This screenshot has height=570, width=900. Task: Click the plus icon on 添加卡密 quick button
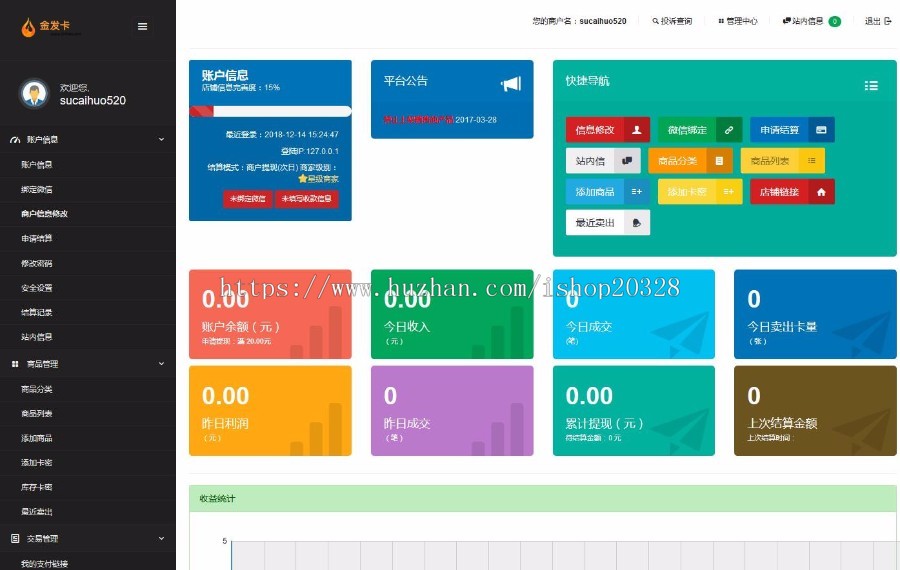click(x=729, y=192)
